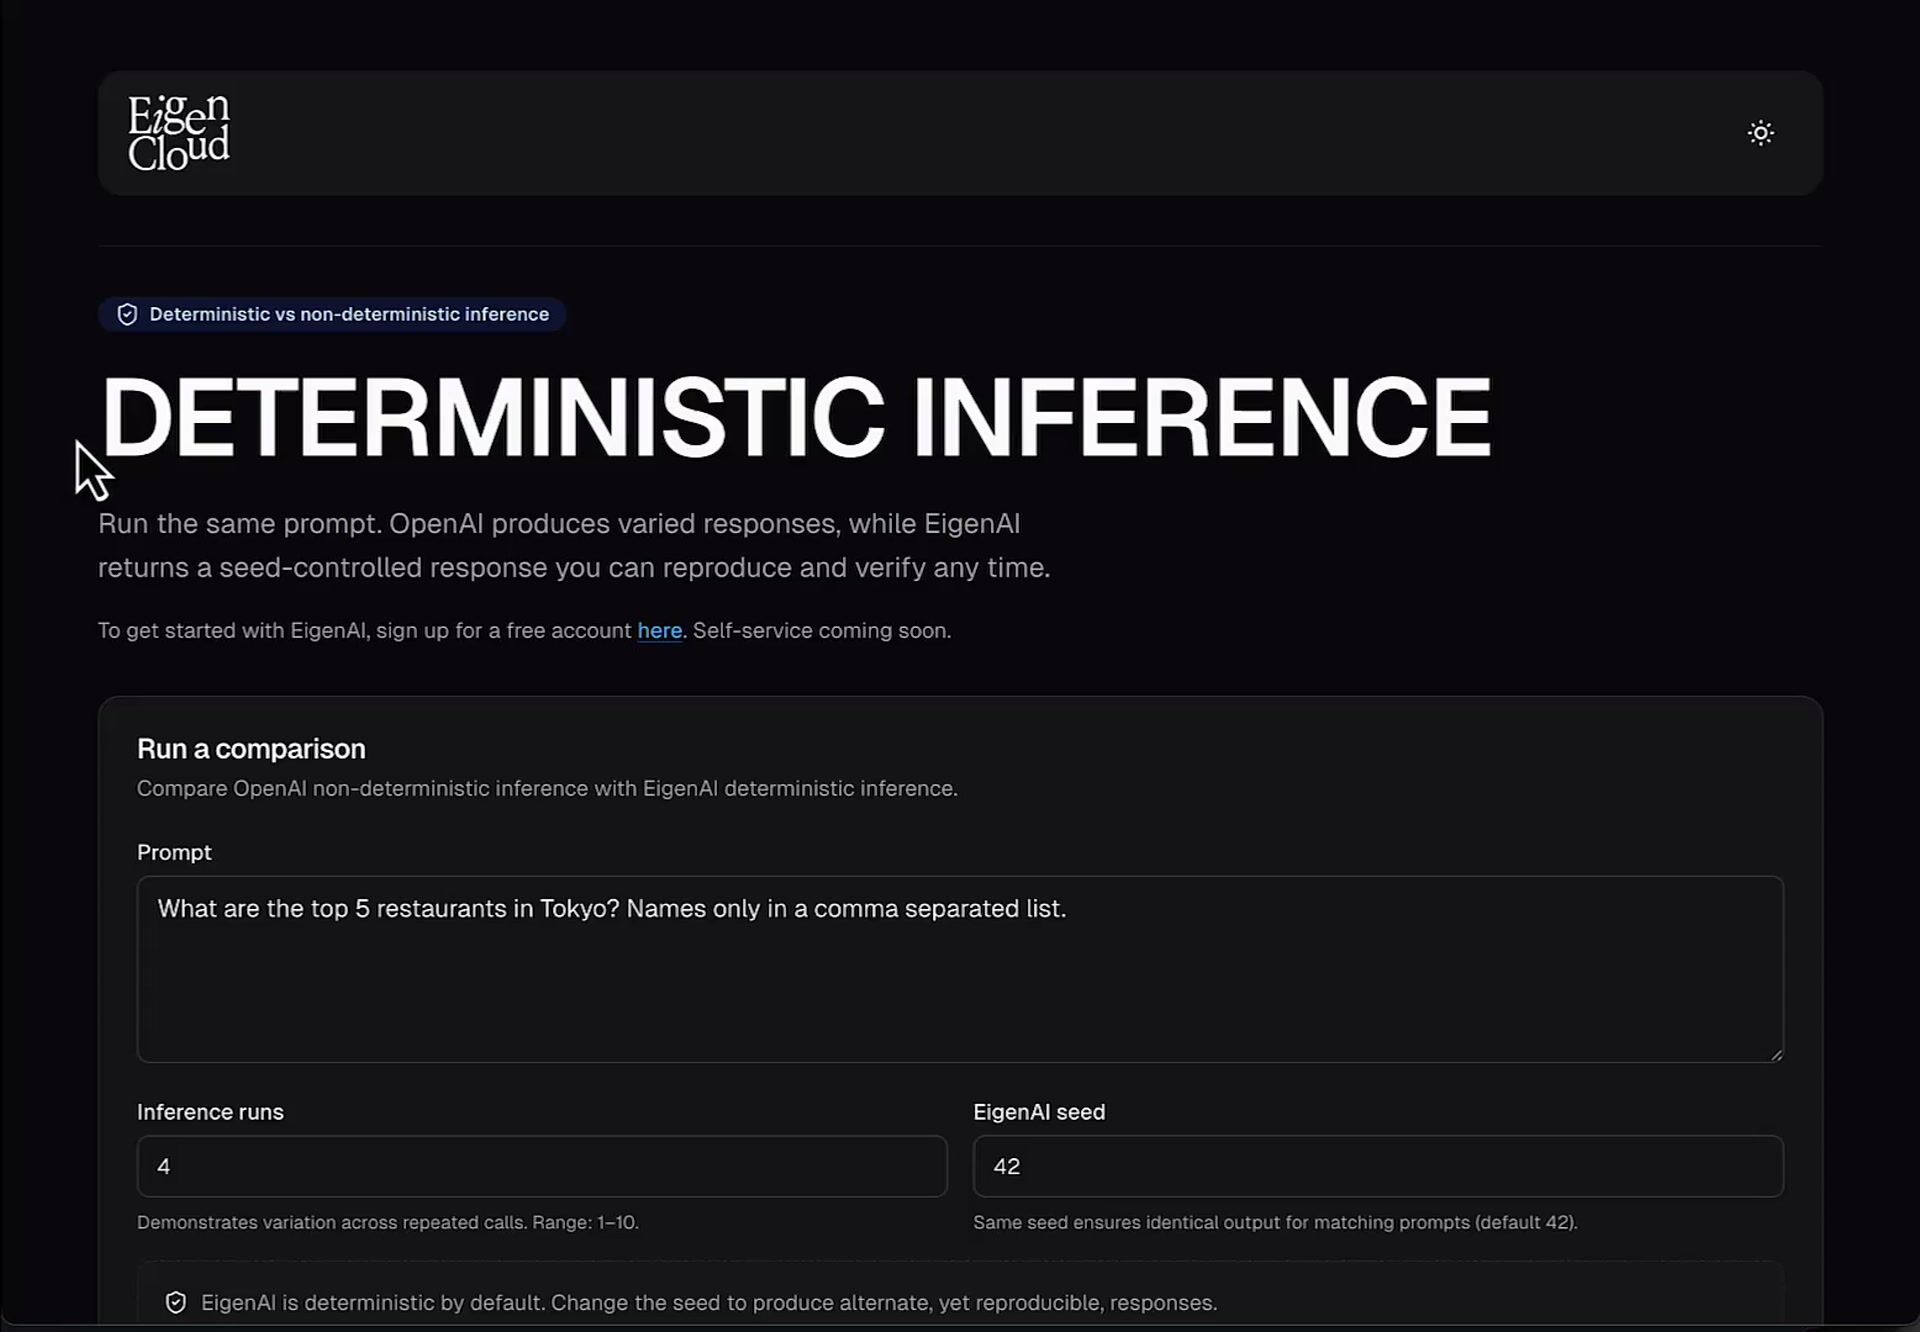1920x1332 pixels.
Task: Click the 'Compare OpenAI non-deterministic inference' description
Action: point(546,788)
